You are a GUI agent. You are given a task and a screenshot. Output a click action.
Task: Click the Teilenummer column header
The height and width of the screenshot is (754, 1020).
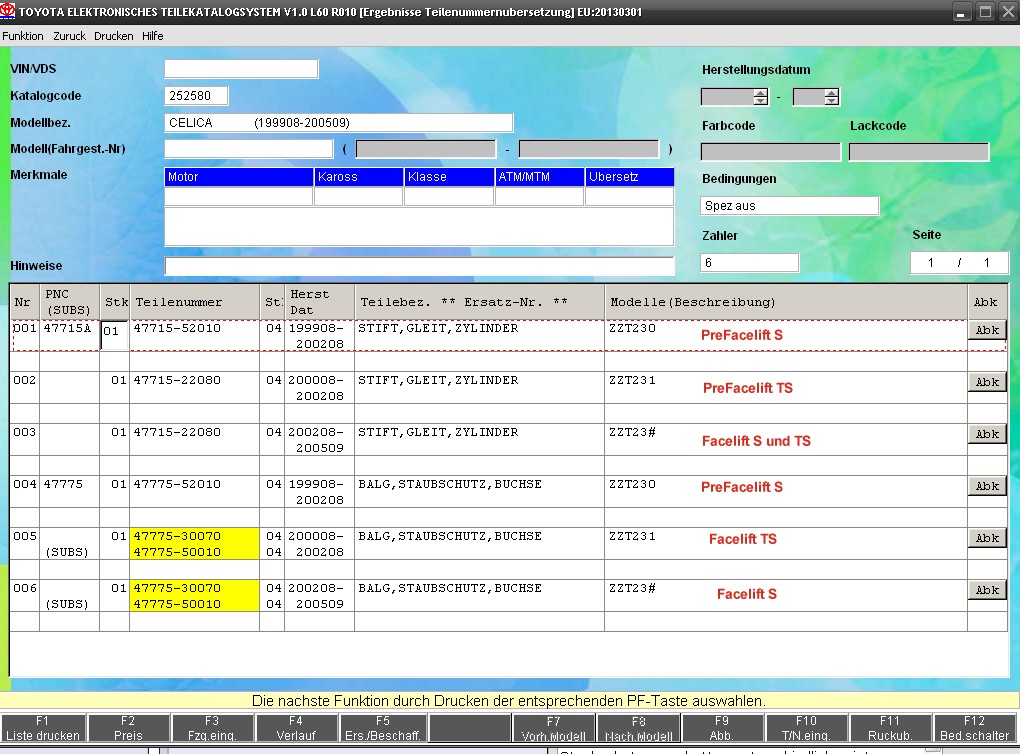tap(195, 302)
